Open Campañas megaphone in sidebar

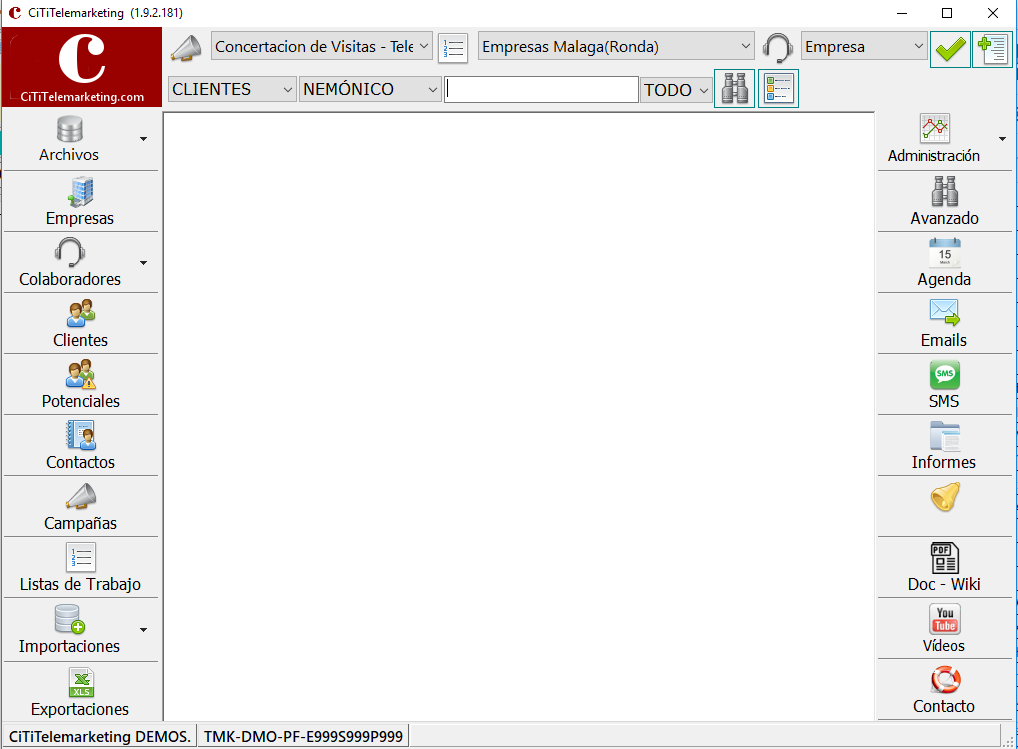tap(81, 497)
